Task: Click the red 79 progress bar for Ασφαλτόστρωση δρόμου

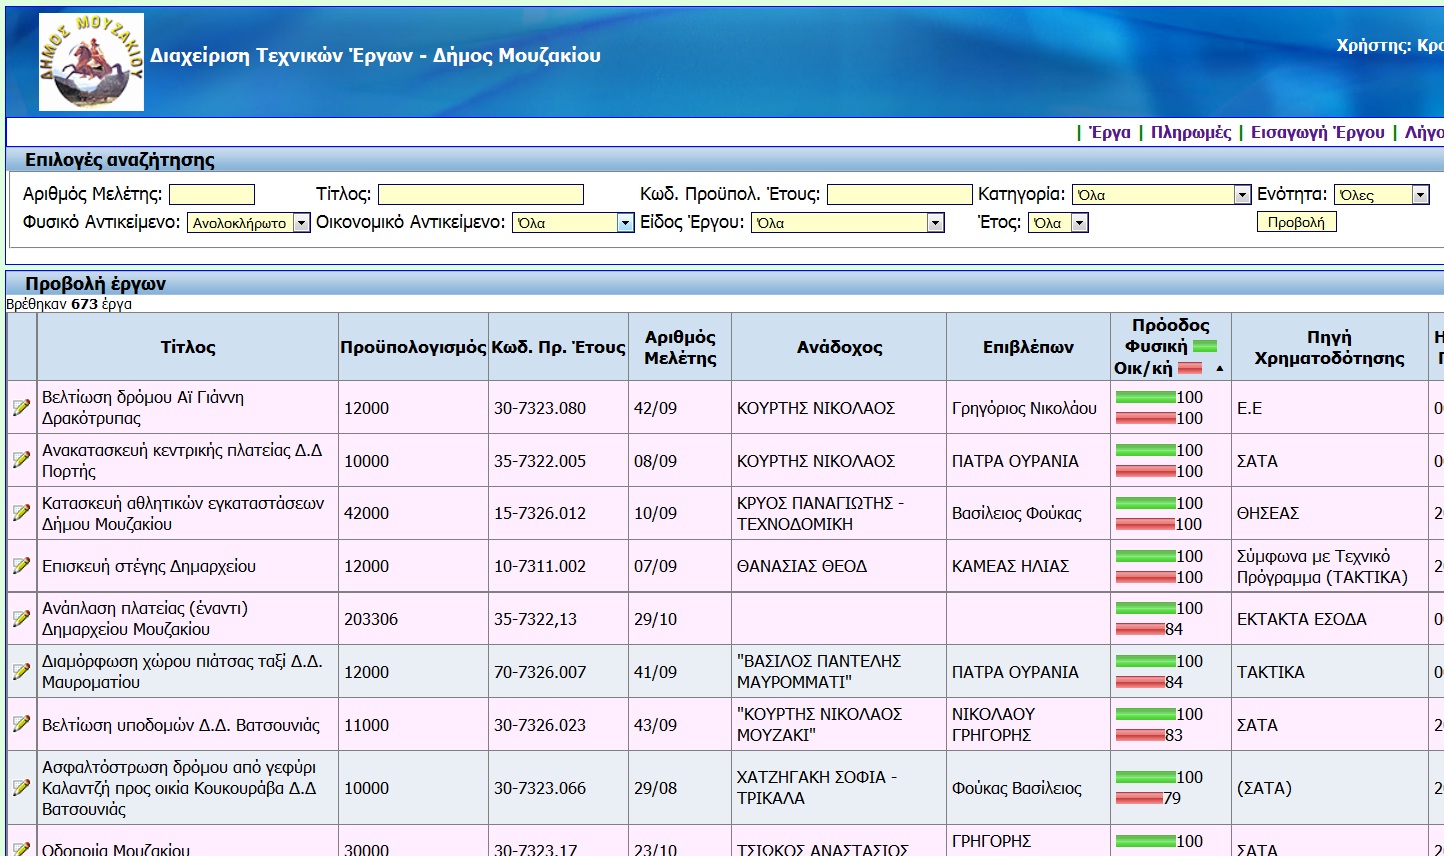Action: coord(1139,798)
